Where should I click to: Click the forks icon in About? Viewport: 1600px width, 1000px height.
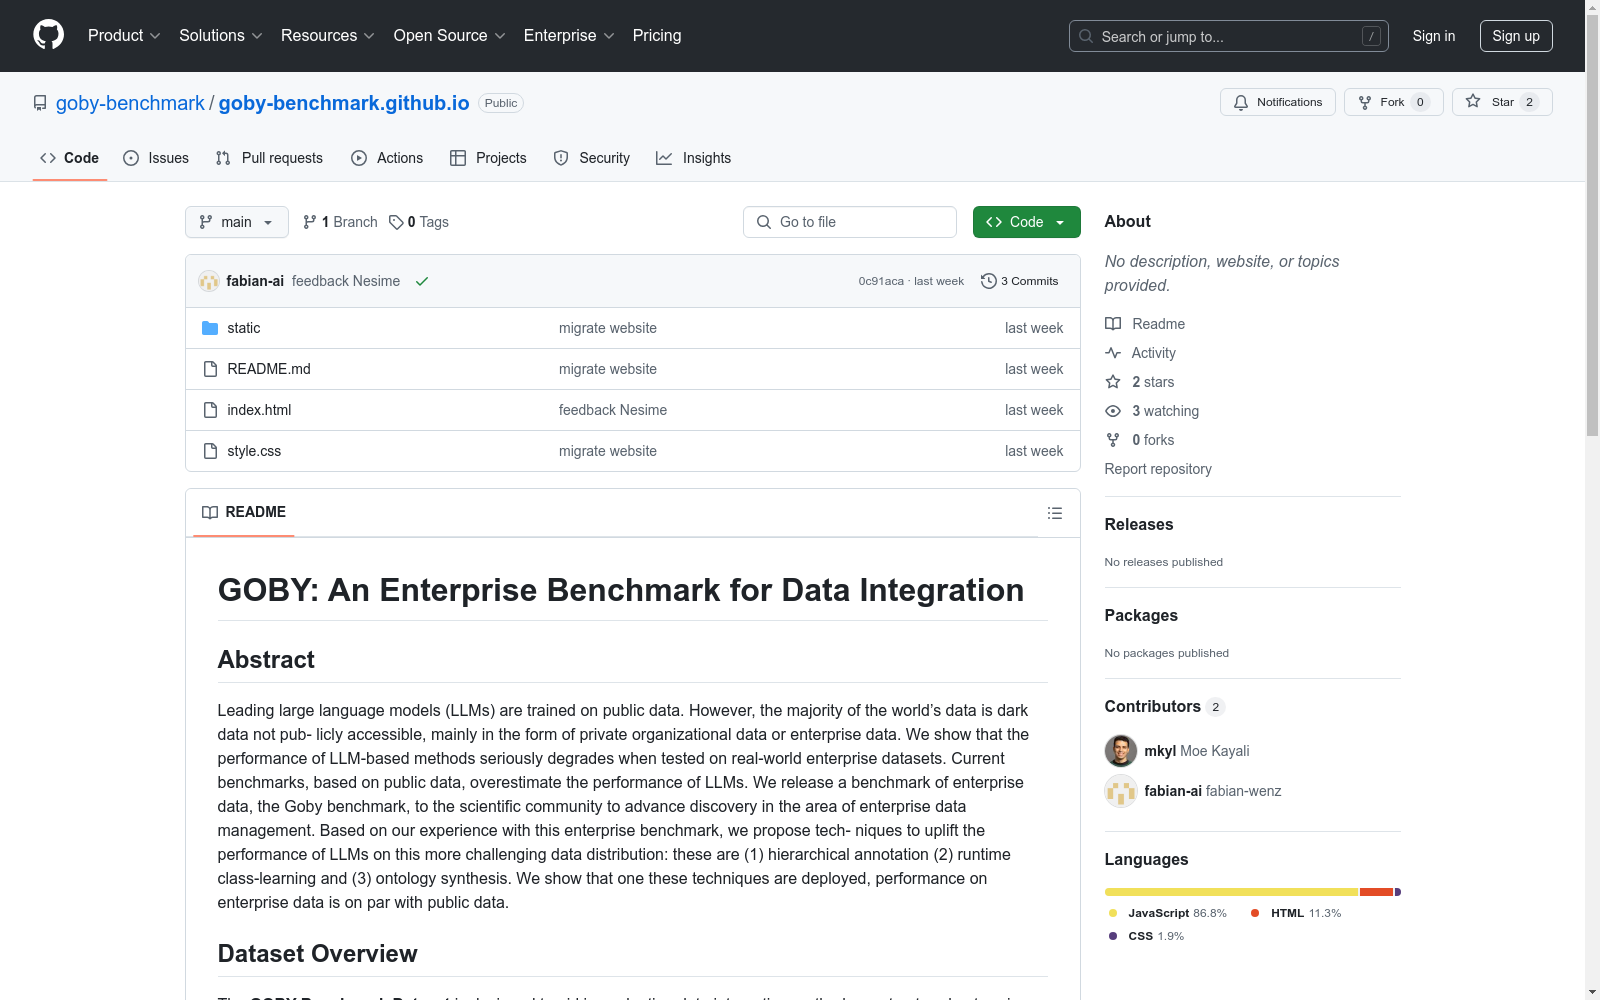click(1113, 440)
